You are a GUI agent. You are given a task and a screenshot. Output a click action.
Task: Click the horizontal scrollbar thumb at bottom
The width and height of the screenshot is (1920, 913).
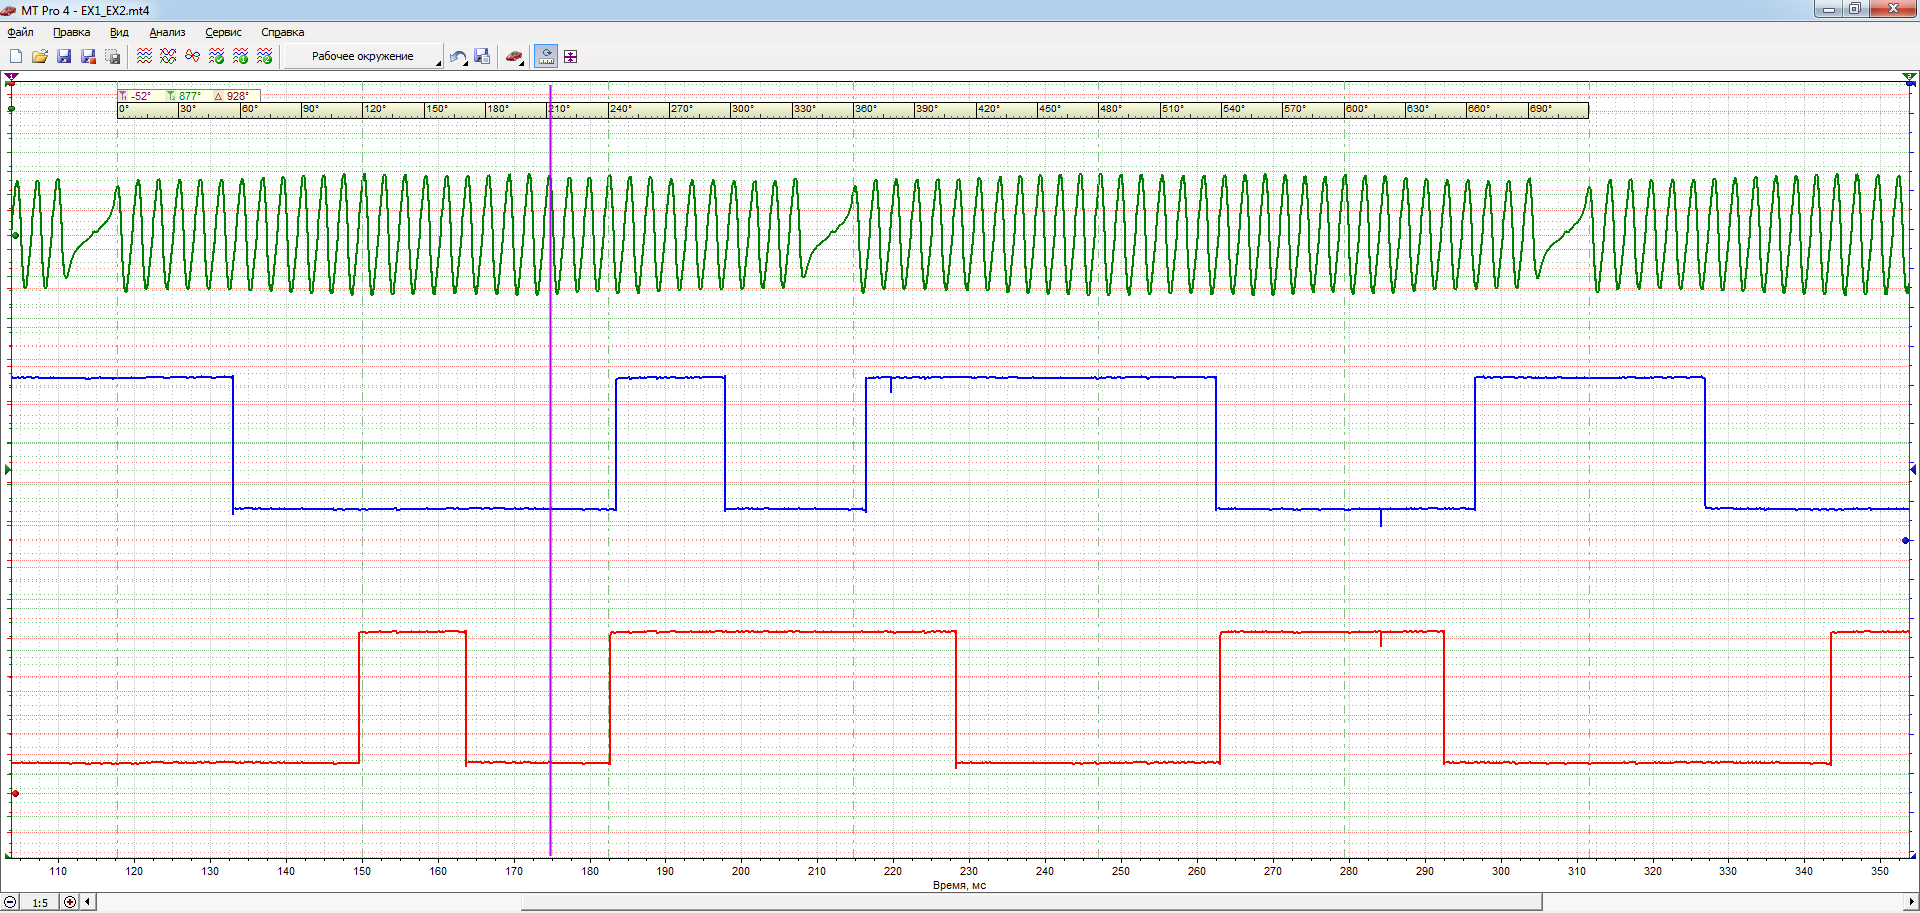[x=1031, y=902]
